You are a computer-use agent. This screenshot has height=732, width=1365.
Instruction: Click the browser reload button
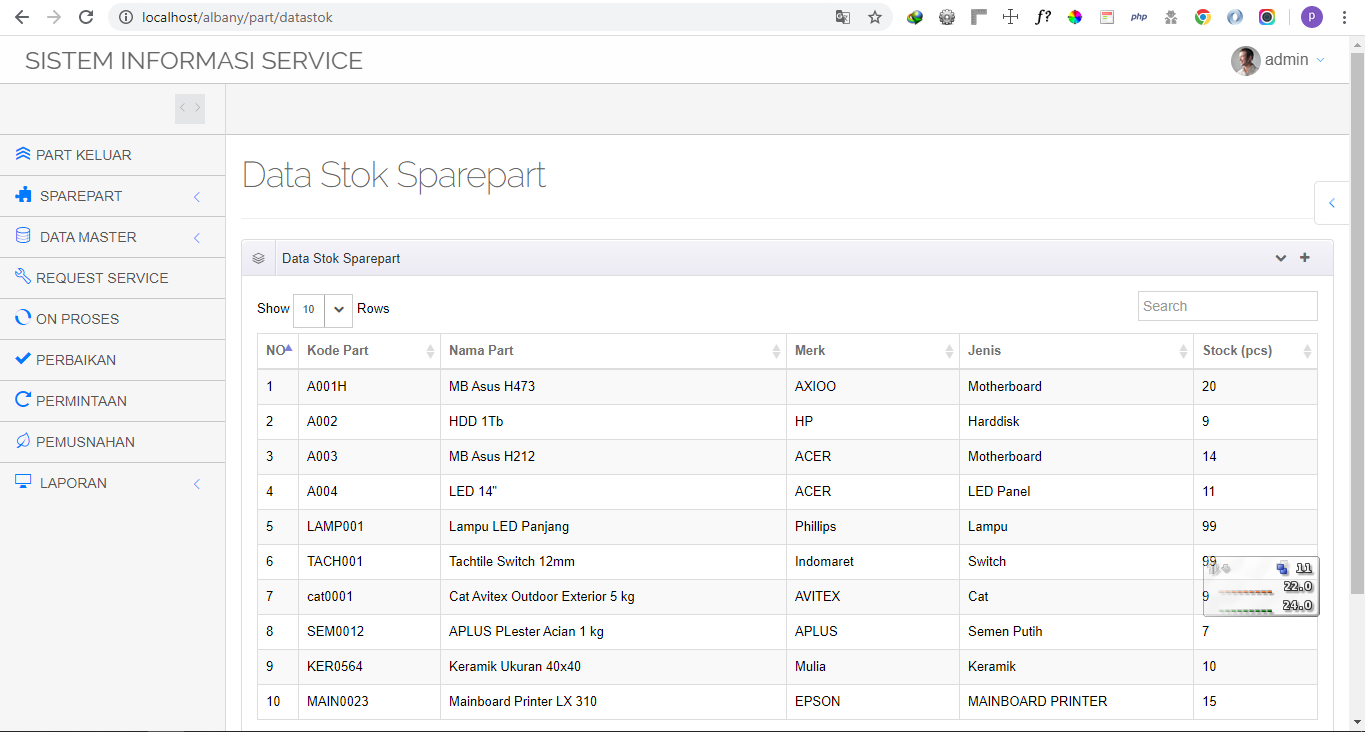(86, 17)
